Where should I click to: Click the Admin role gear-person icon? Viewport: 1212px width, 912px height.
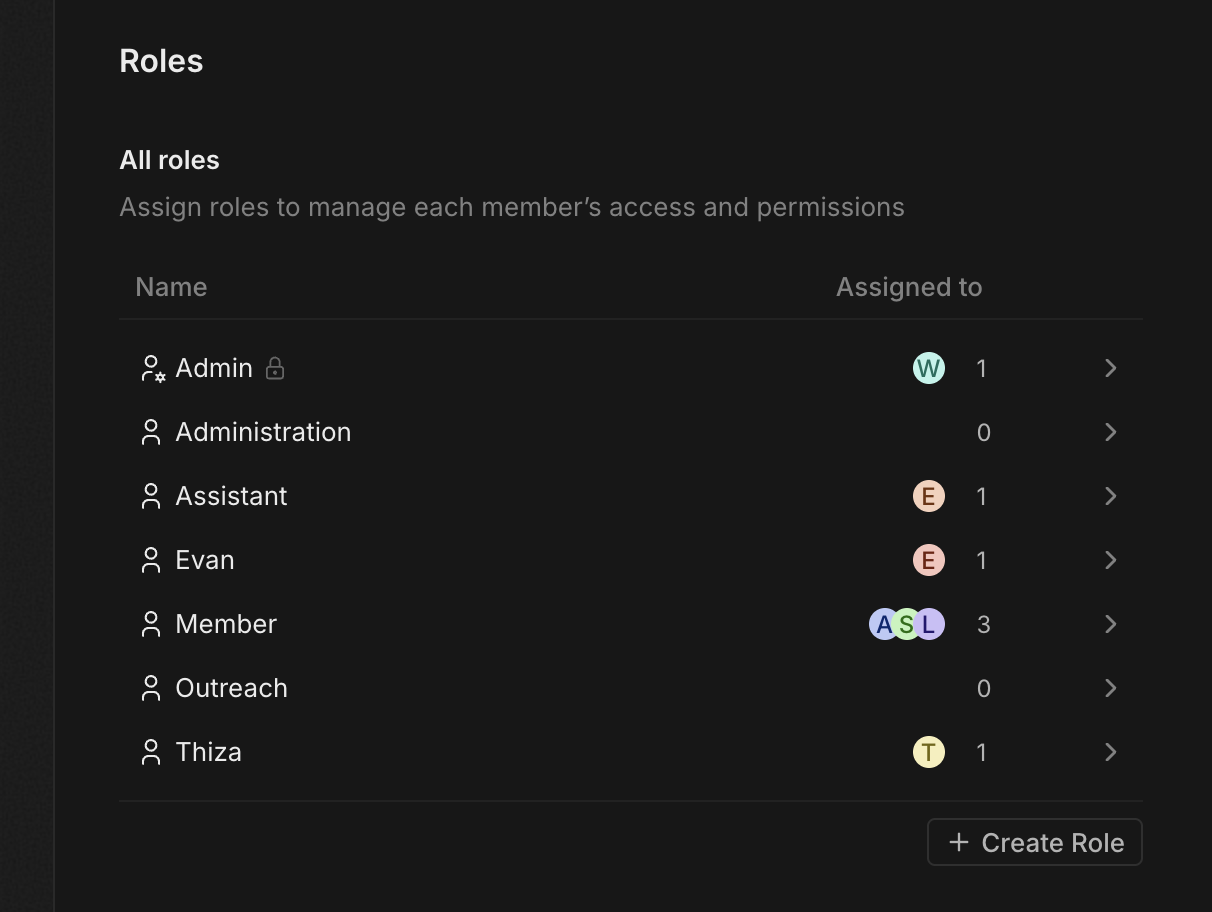coord(152,369)
